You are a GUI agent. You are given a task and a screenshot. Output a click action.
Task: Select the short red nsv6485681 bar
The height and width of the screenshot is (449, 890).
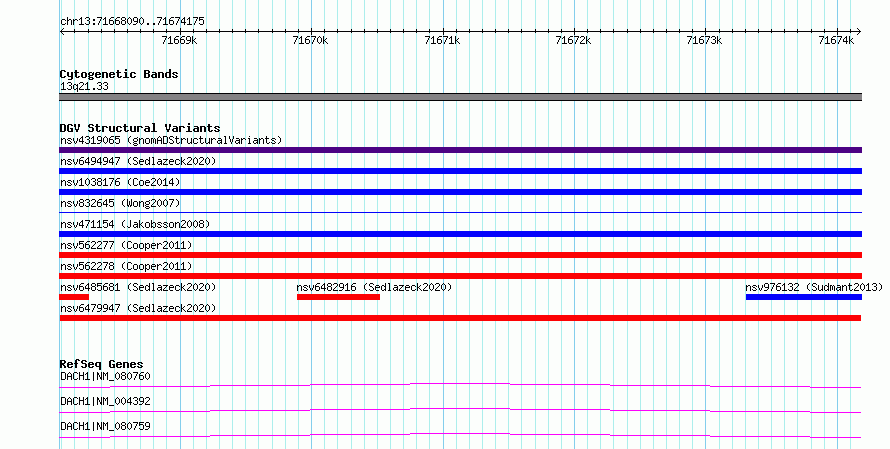(x=74, y=297)
